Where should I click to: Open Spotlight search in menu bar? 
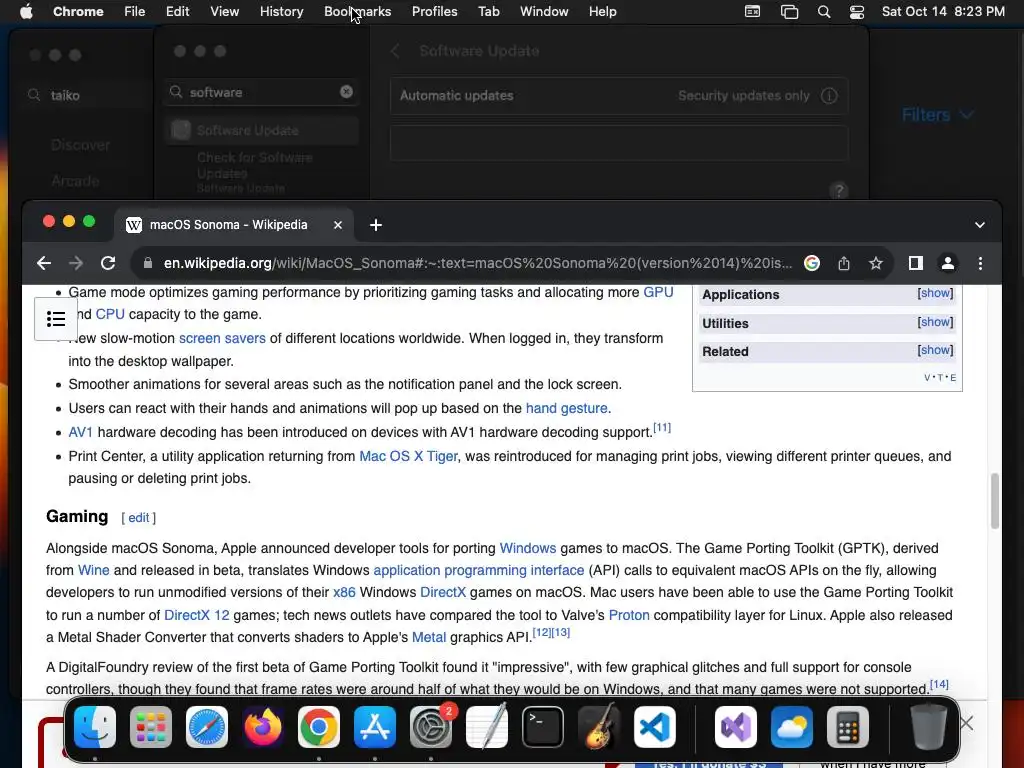pos(824,12)
